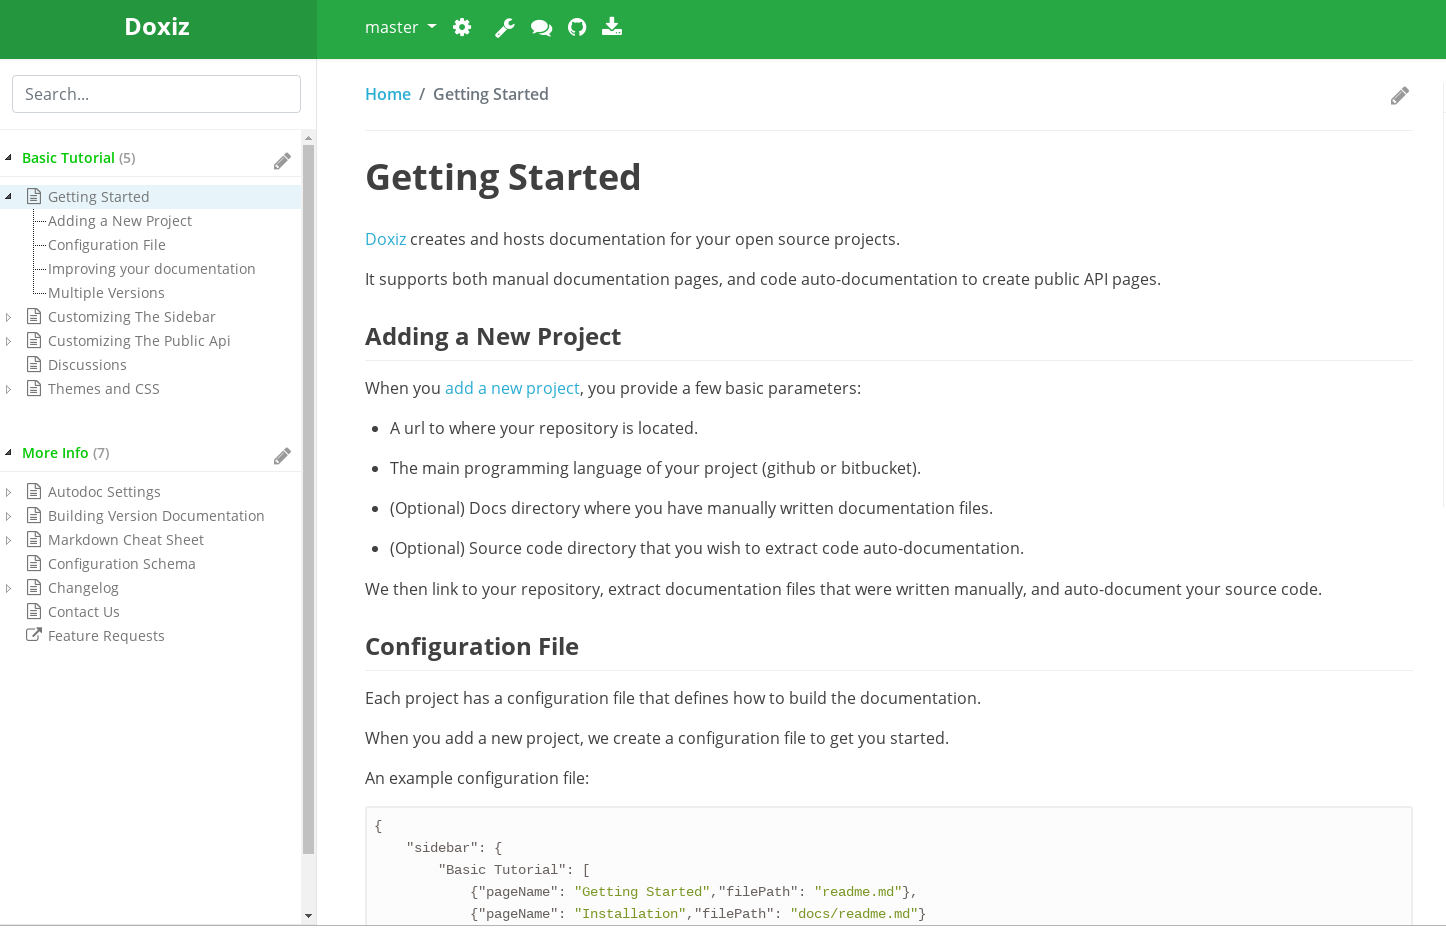Open the Feature Requests link
The width and height of the screenshot is (1446, 930).
(x=106, y=636)
